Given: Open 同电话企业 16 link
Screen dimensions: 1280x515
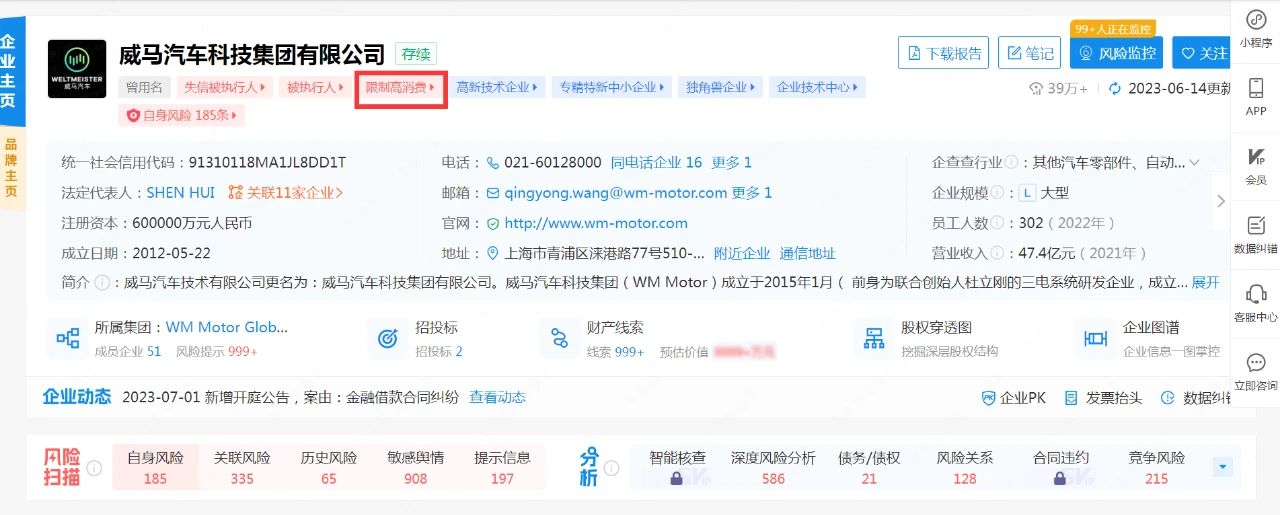Looking at the screenshot, I should click(656, 162).
